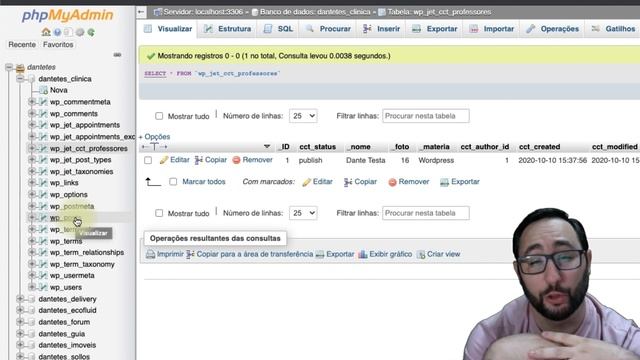Sort by cct_created column header
Screen dimensions: 640x360
point(539,147)
